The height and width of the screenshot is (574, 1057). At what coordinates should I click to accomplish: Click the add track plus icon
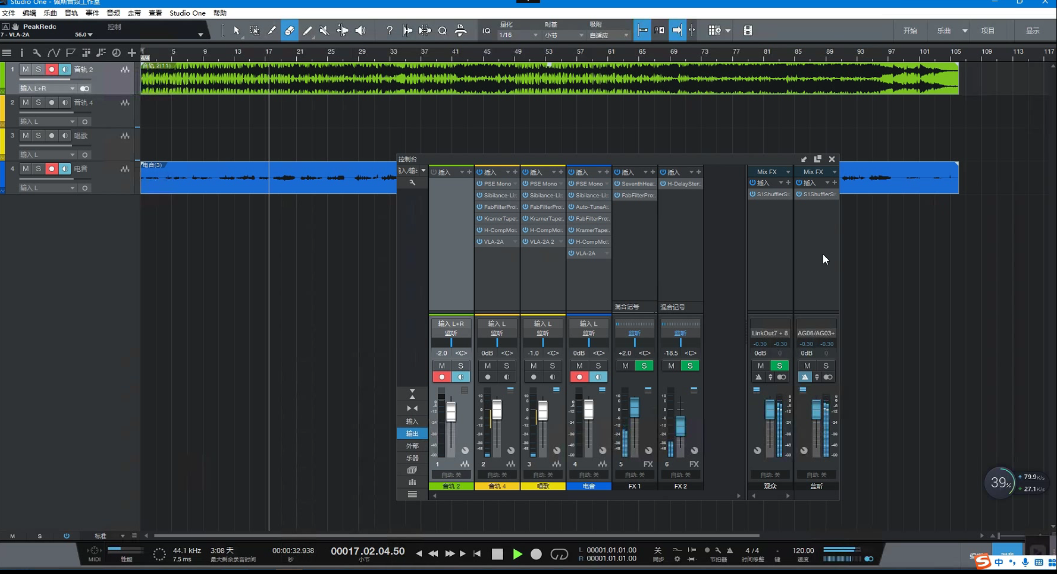(x=131, y=53)
